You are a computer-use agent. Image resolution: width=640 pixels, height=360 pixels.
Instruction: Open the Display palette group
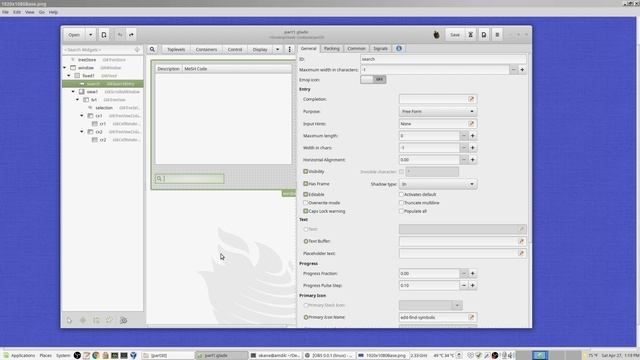(x=260, y=49)
